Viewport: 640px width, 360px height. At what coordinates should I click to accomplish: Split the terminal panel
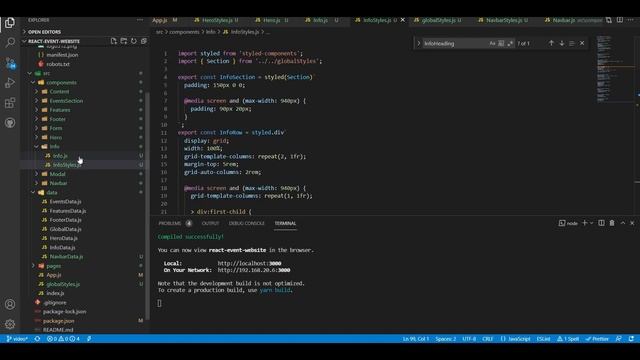tap(601, 223)
